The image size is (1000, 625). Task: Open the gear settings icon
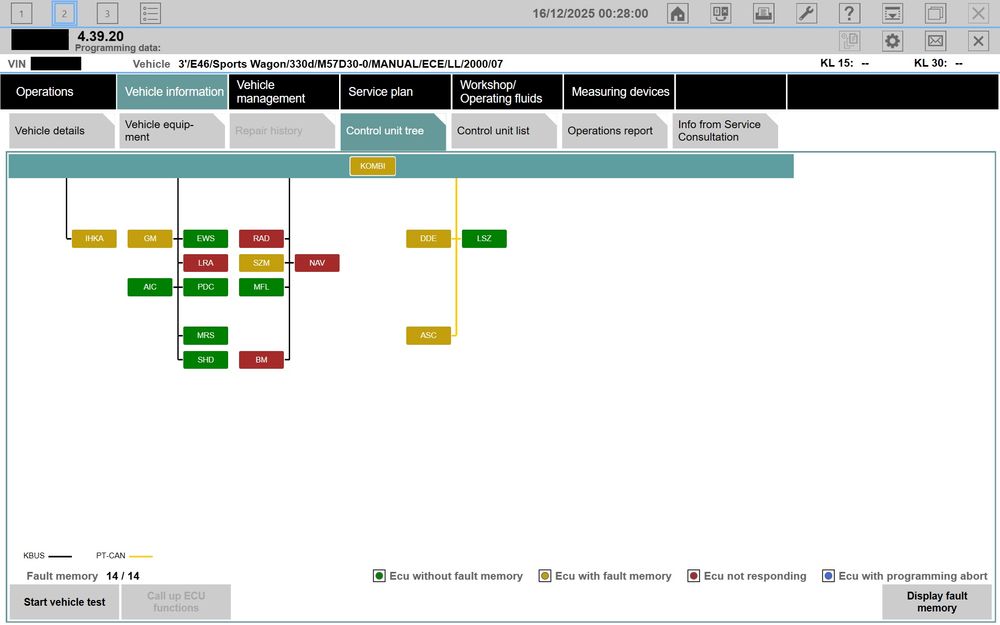tap(892, 41)
